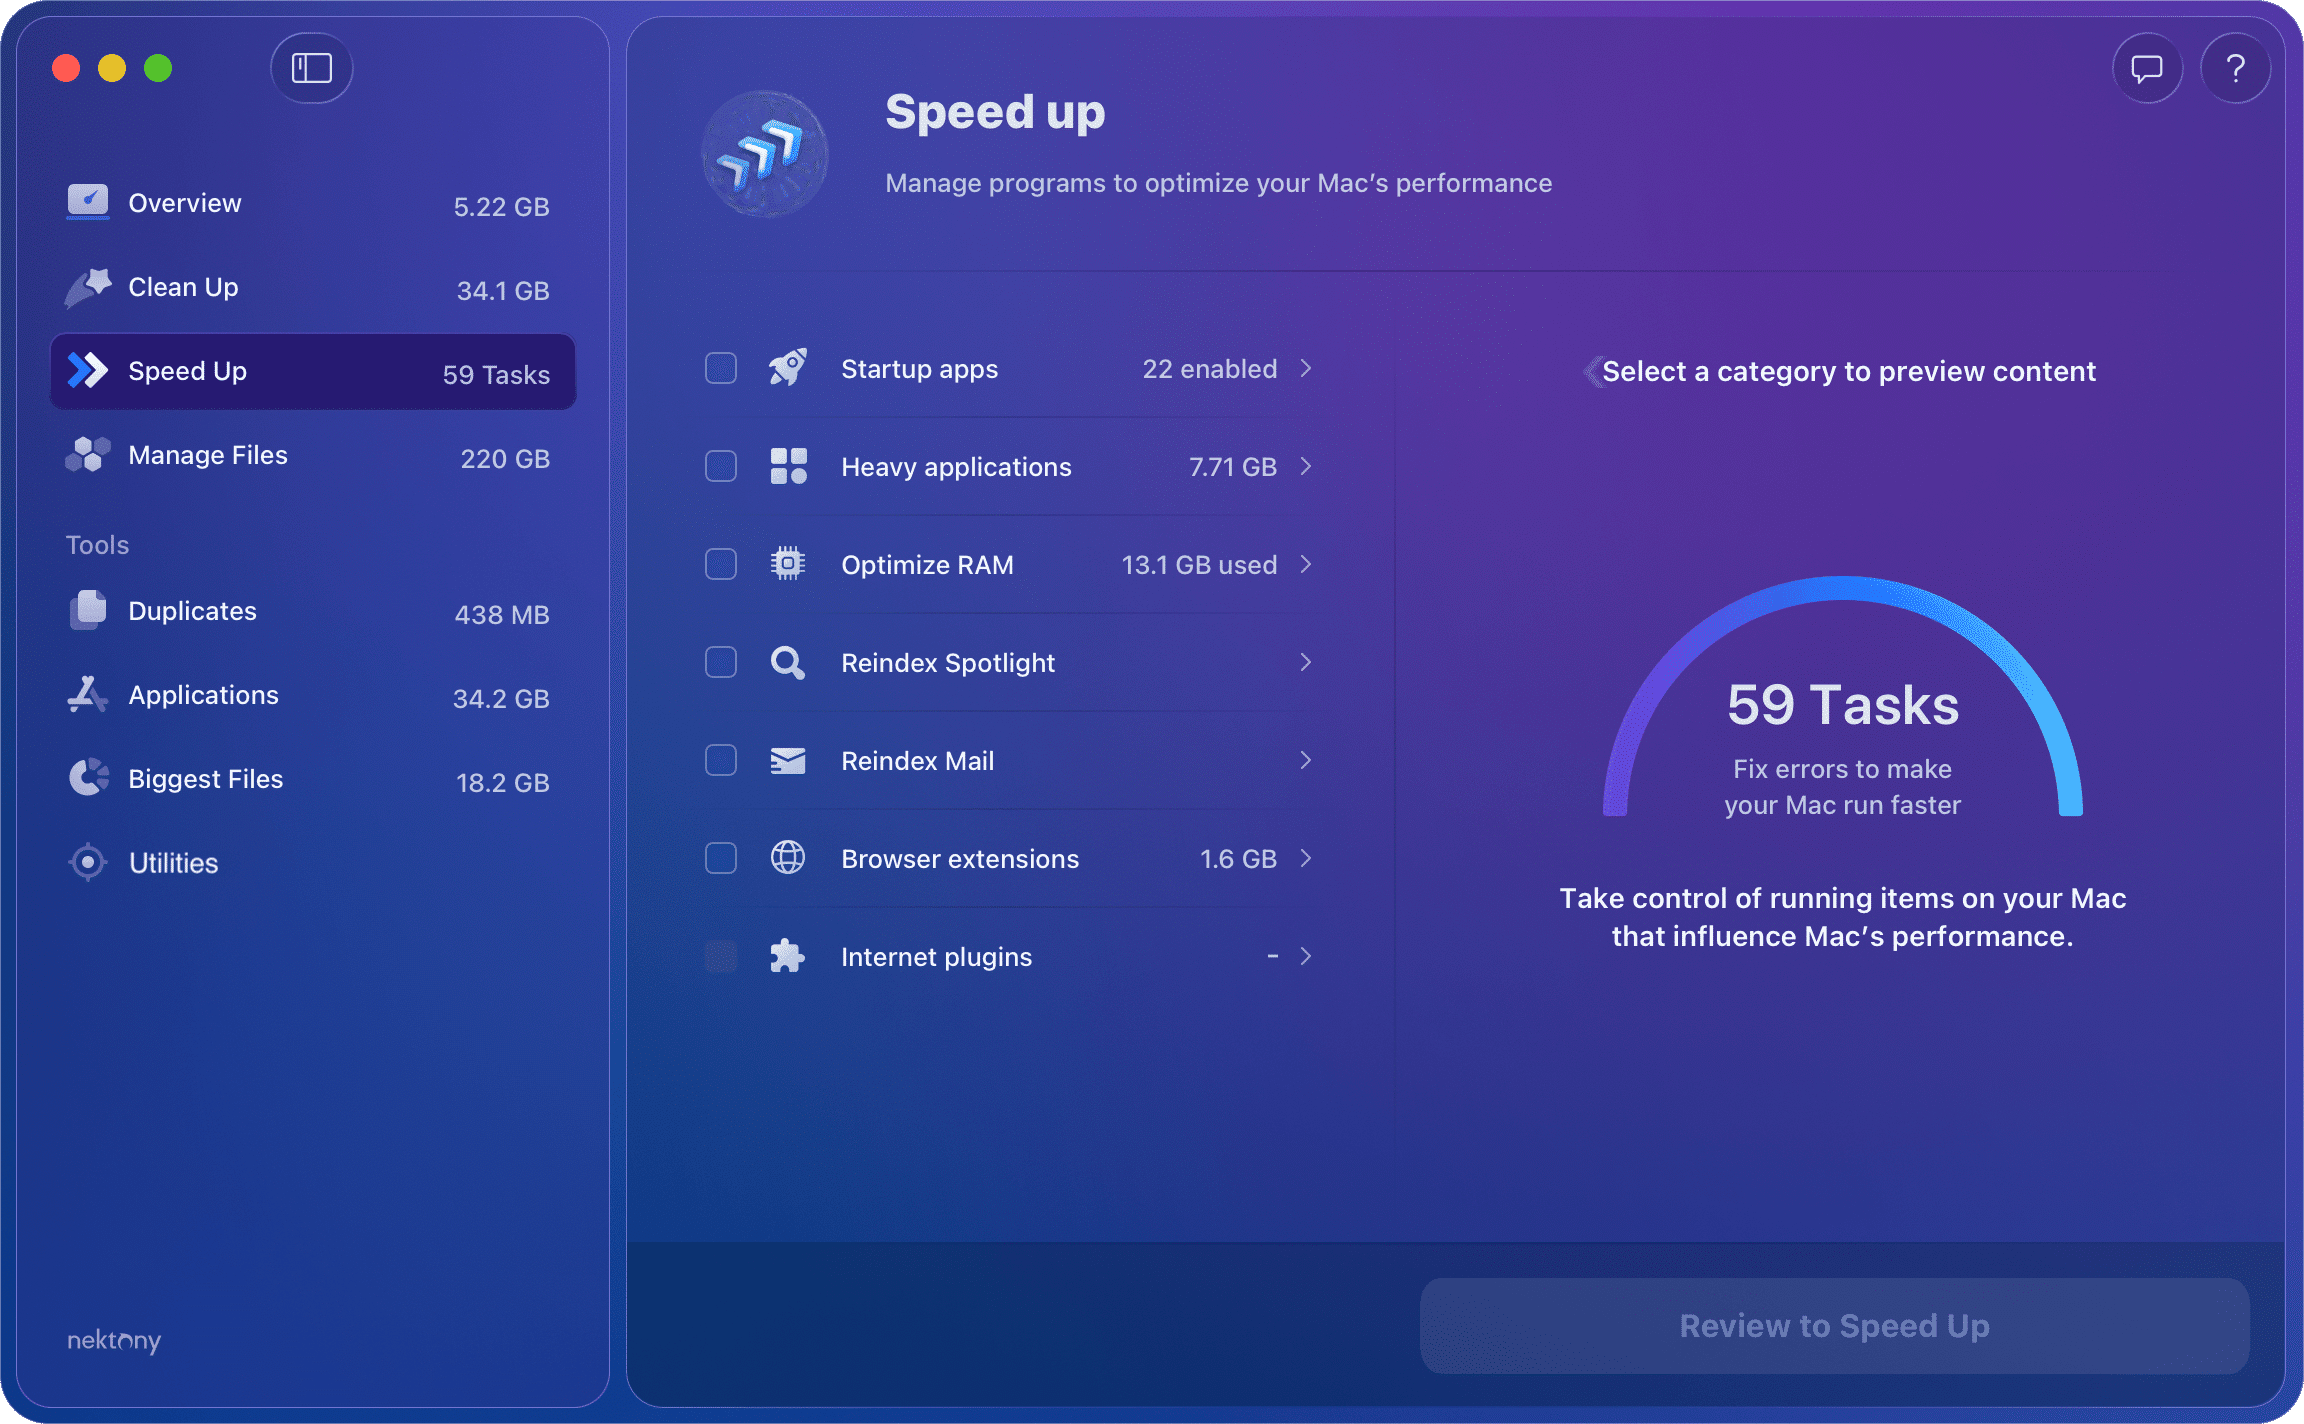
Task: Select the Clean Up rocket icon
Action: tap(88, 287)
